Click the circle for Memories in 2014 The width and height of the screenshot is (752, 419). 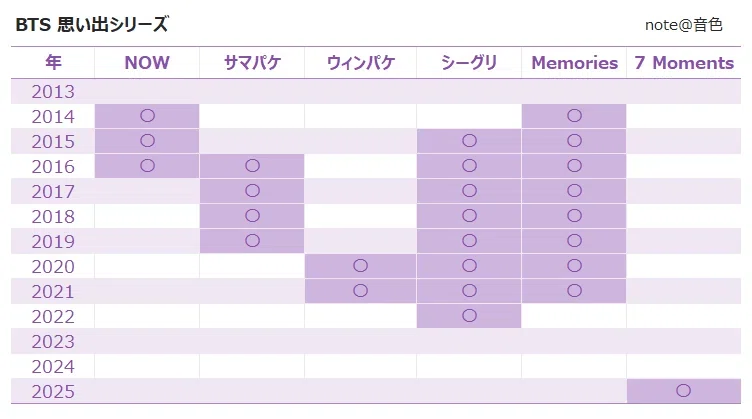[x=574, y=116]
